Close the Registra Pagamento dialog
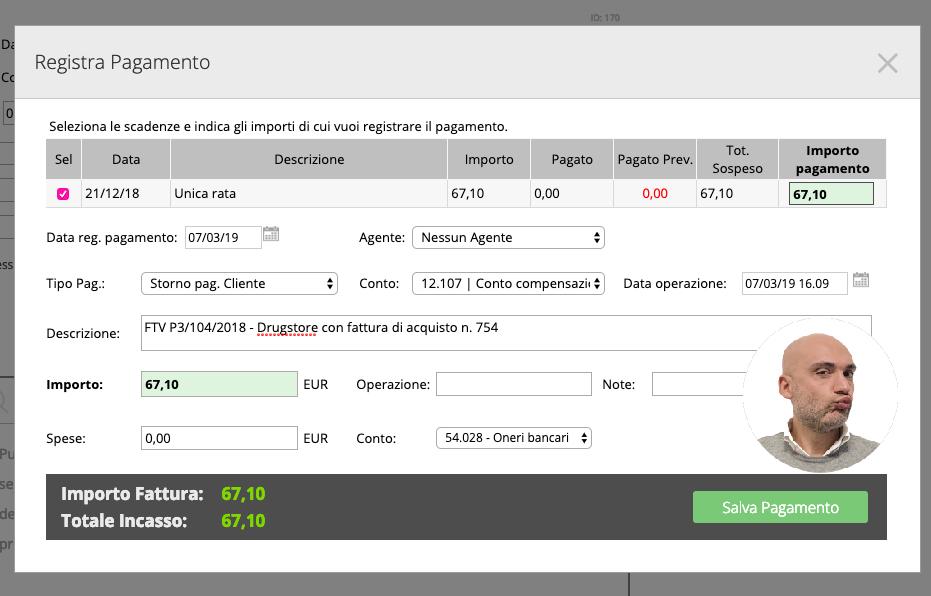 coord(887,63)
